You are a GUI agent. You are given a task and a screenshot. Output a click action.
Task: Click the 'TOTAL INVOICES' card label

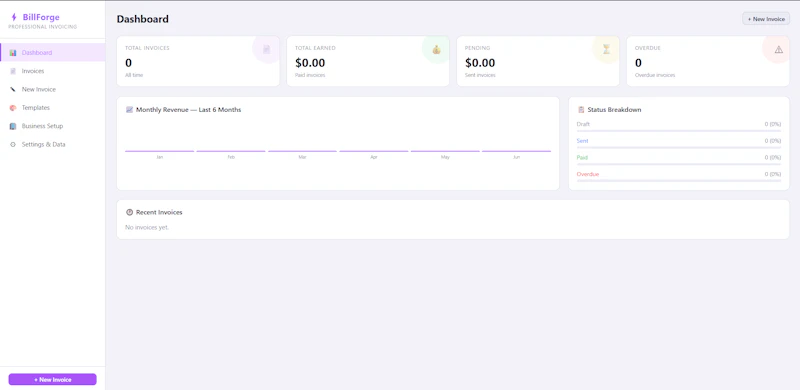147,48
